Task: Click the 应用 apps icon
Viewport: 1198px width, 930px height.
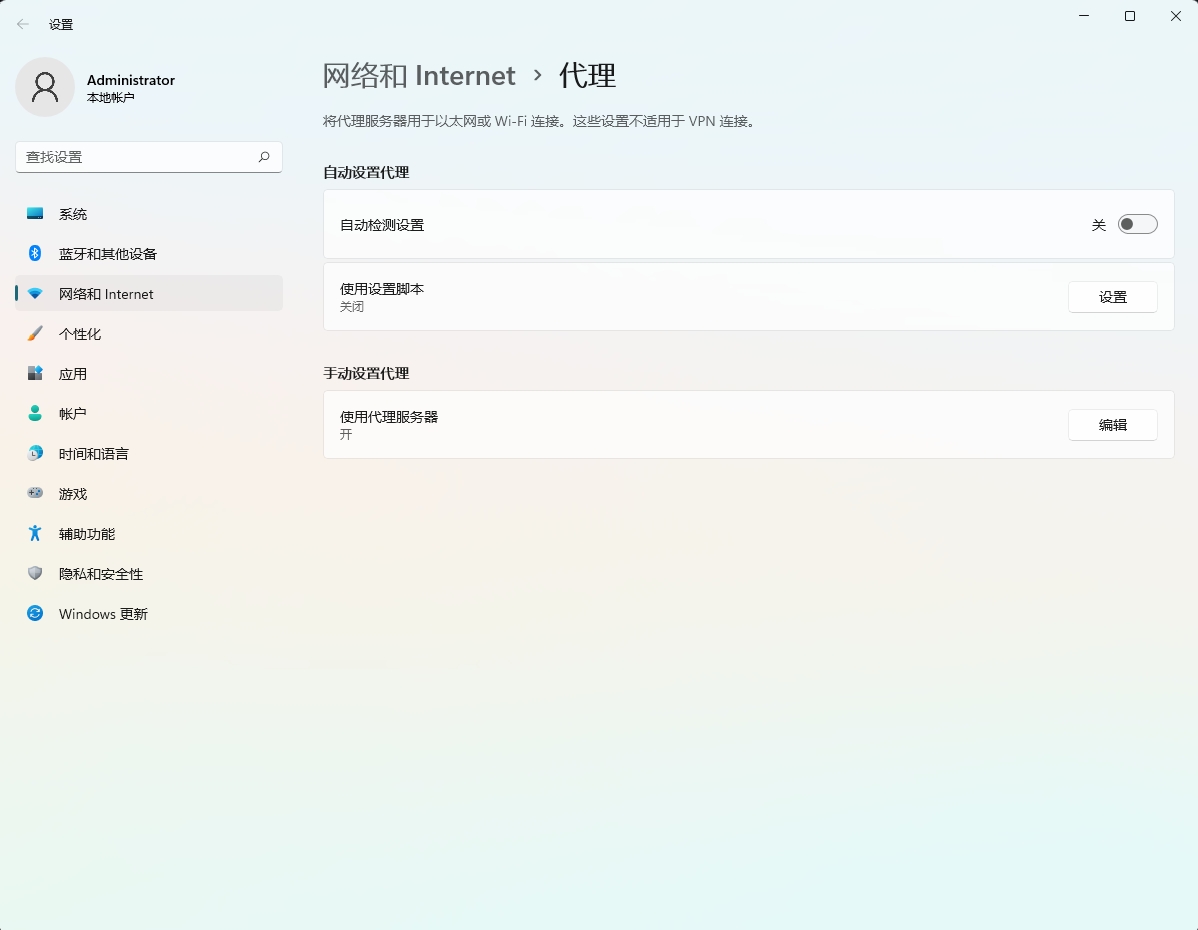Action: 35,373
